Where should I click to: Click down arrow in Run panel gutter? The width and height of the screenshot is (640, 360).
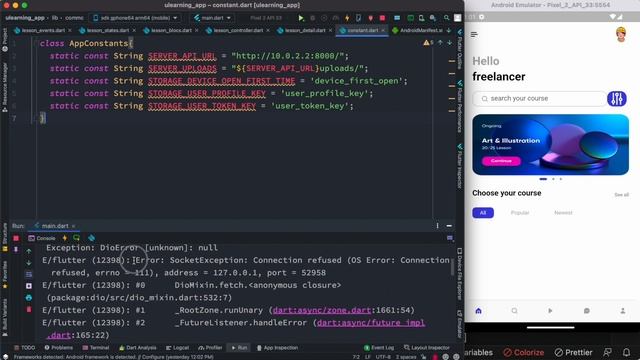pyautogui.click(x=29, y=262)
